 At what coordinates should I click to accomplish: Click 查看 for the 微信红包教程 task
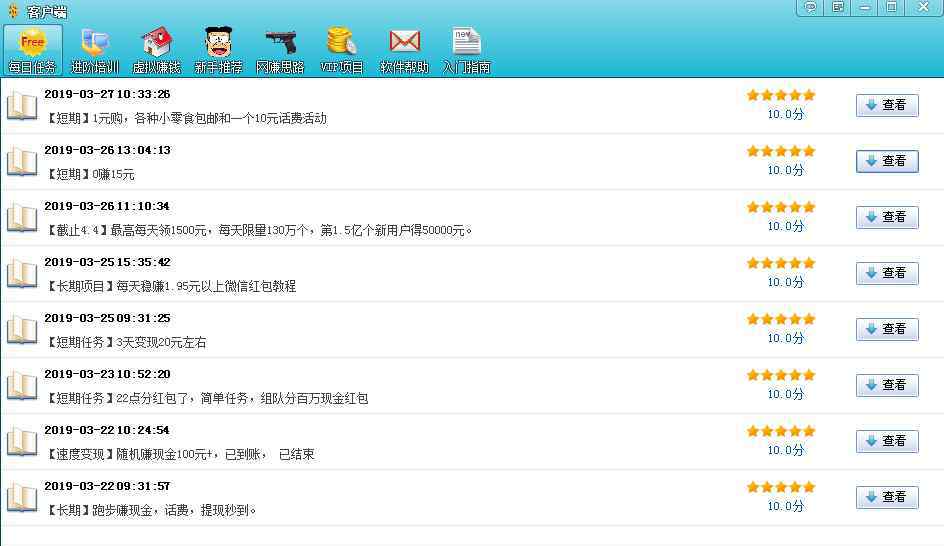pyautogui.click(x=887, y=273)
